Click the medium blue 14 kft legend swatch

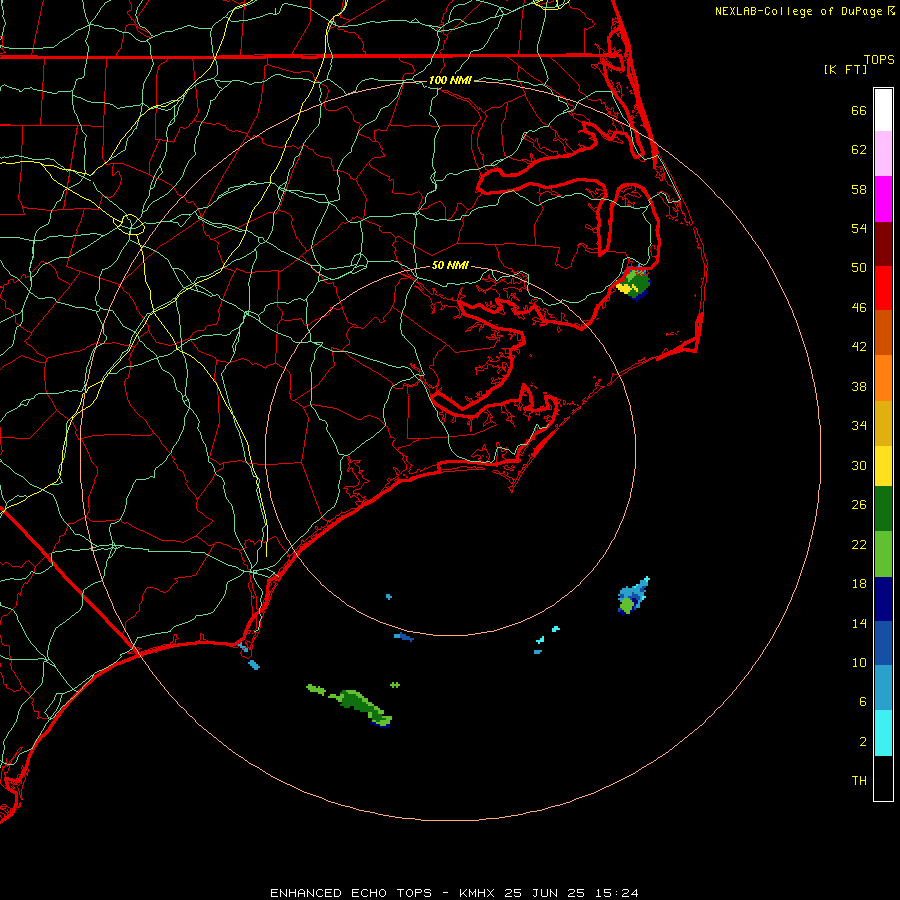[x=883, y=643]
